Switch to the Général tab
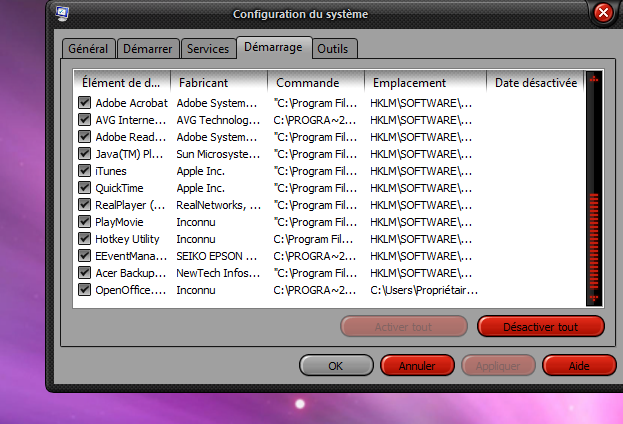The image size is (623, 424). click(x=88, y=49)
